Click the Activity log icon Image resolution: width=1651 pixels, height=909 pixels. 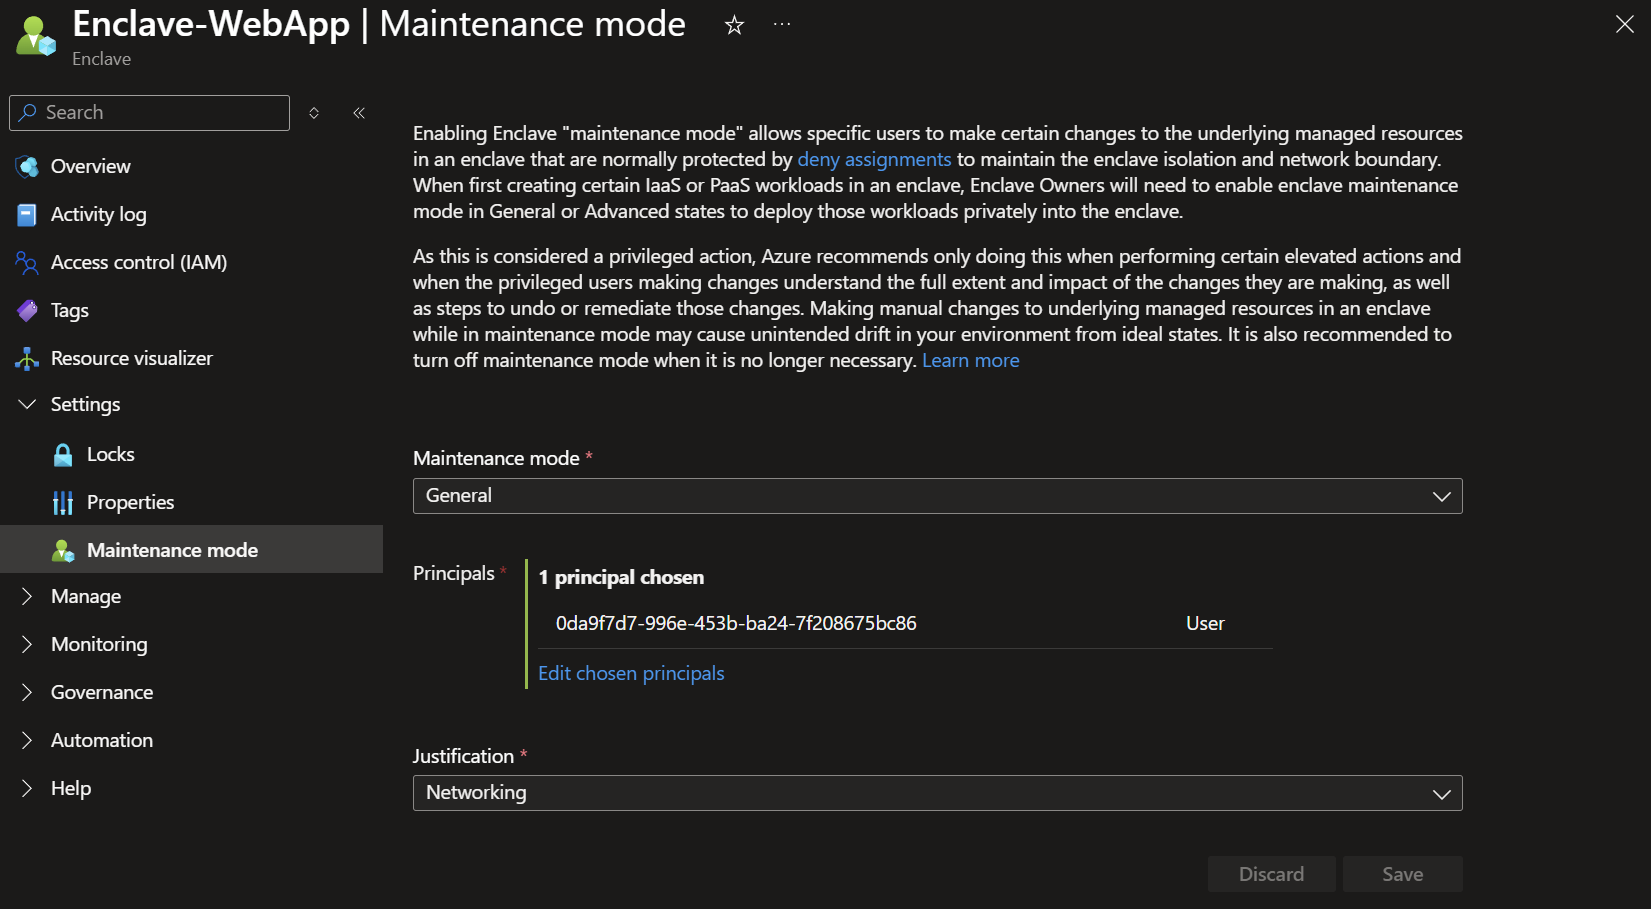tap(27, 214)
